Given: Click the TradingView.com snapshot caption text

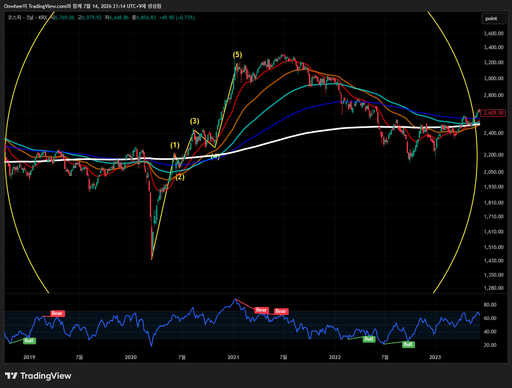Looking at the screenshot, I should 83,6.
